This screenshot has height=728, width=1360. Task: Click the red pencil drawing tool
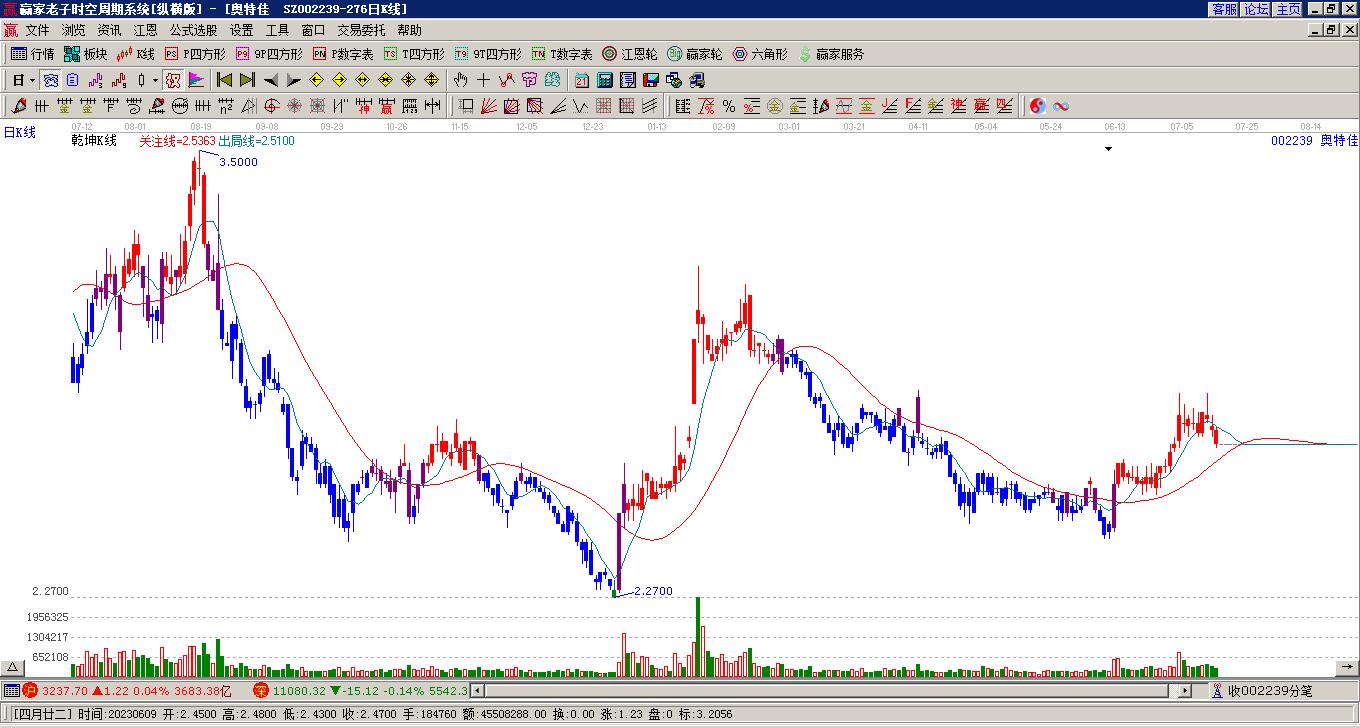click(x=19, y=106)
